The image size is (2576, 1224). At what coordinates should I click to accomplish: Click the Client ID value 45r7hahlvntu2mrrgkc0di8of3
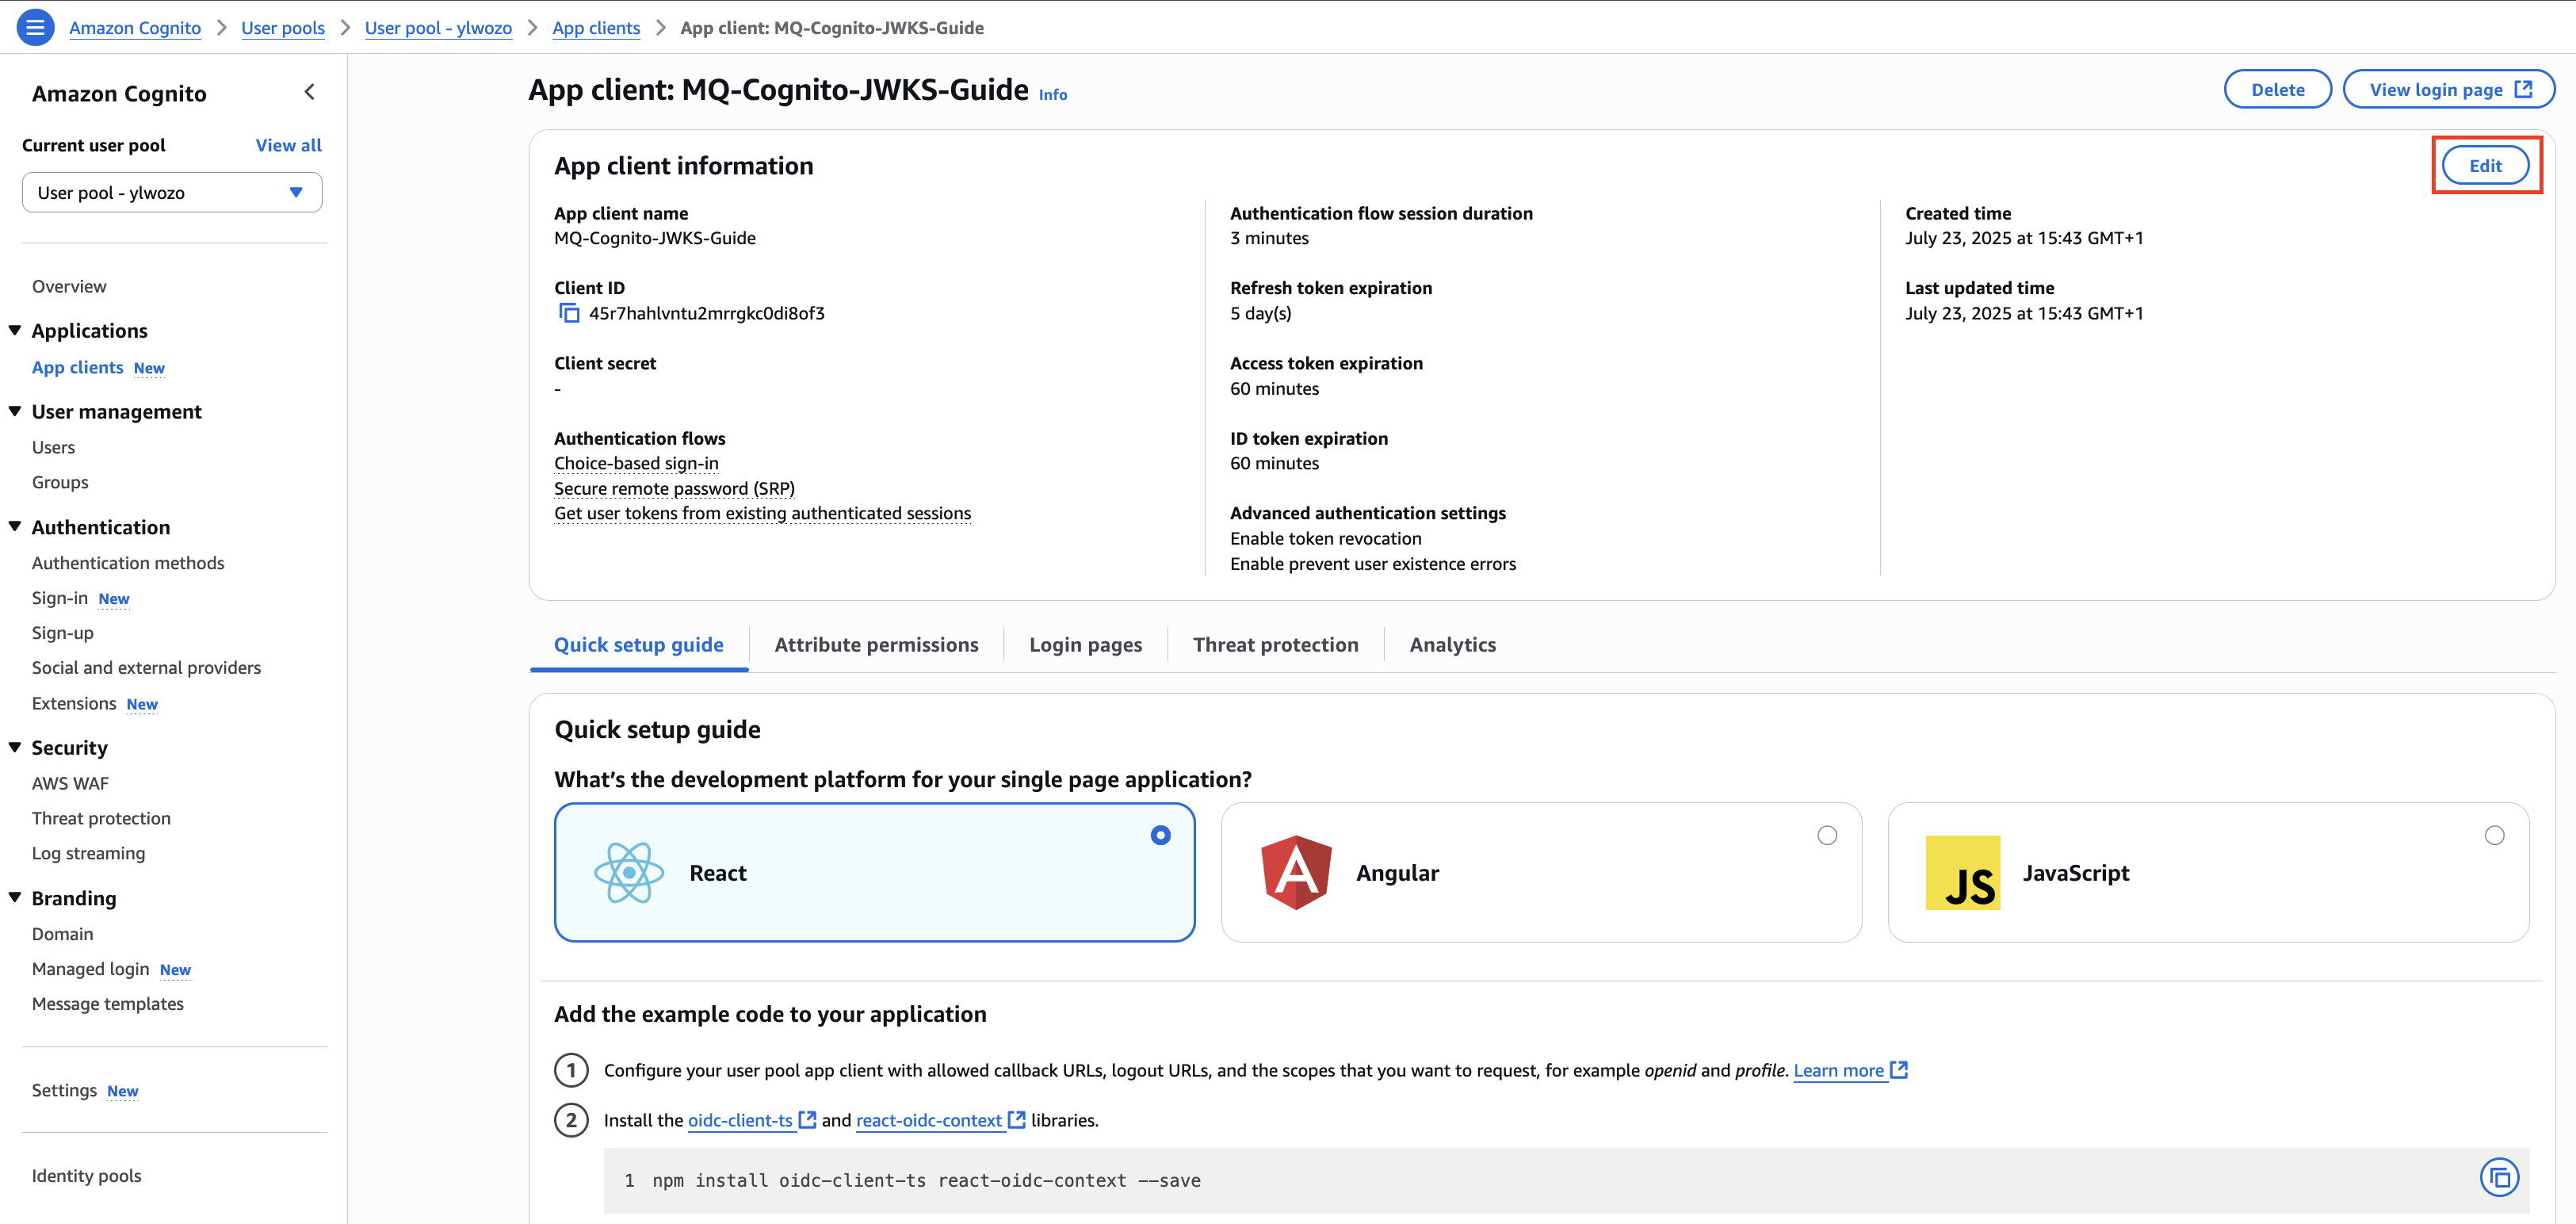pyautogui.click(x=706, y=313)
